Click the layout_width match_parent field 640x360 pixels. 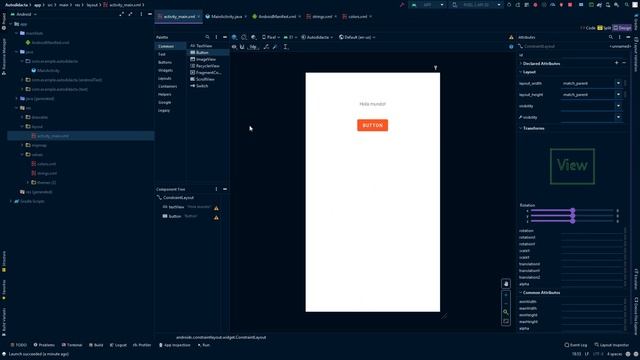(x=588, y=83)
